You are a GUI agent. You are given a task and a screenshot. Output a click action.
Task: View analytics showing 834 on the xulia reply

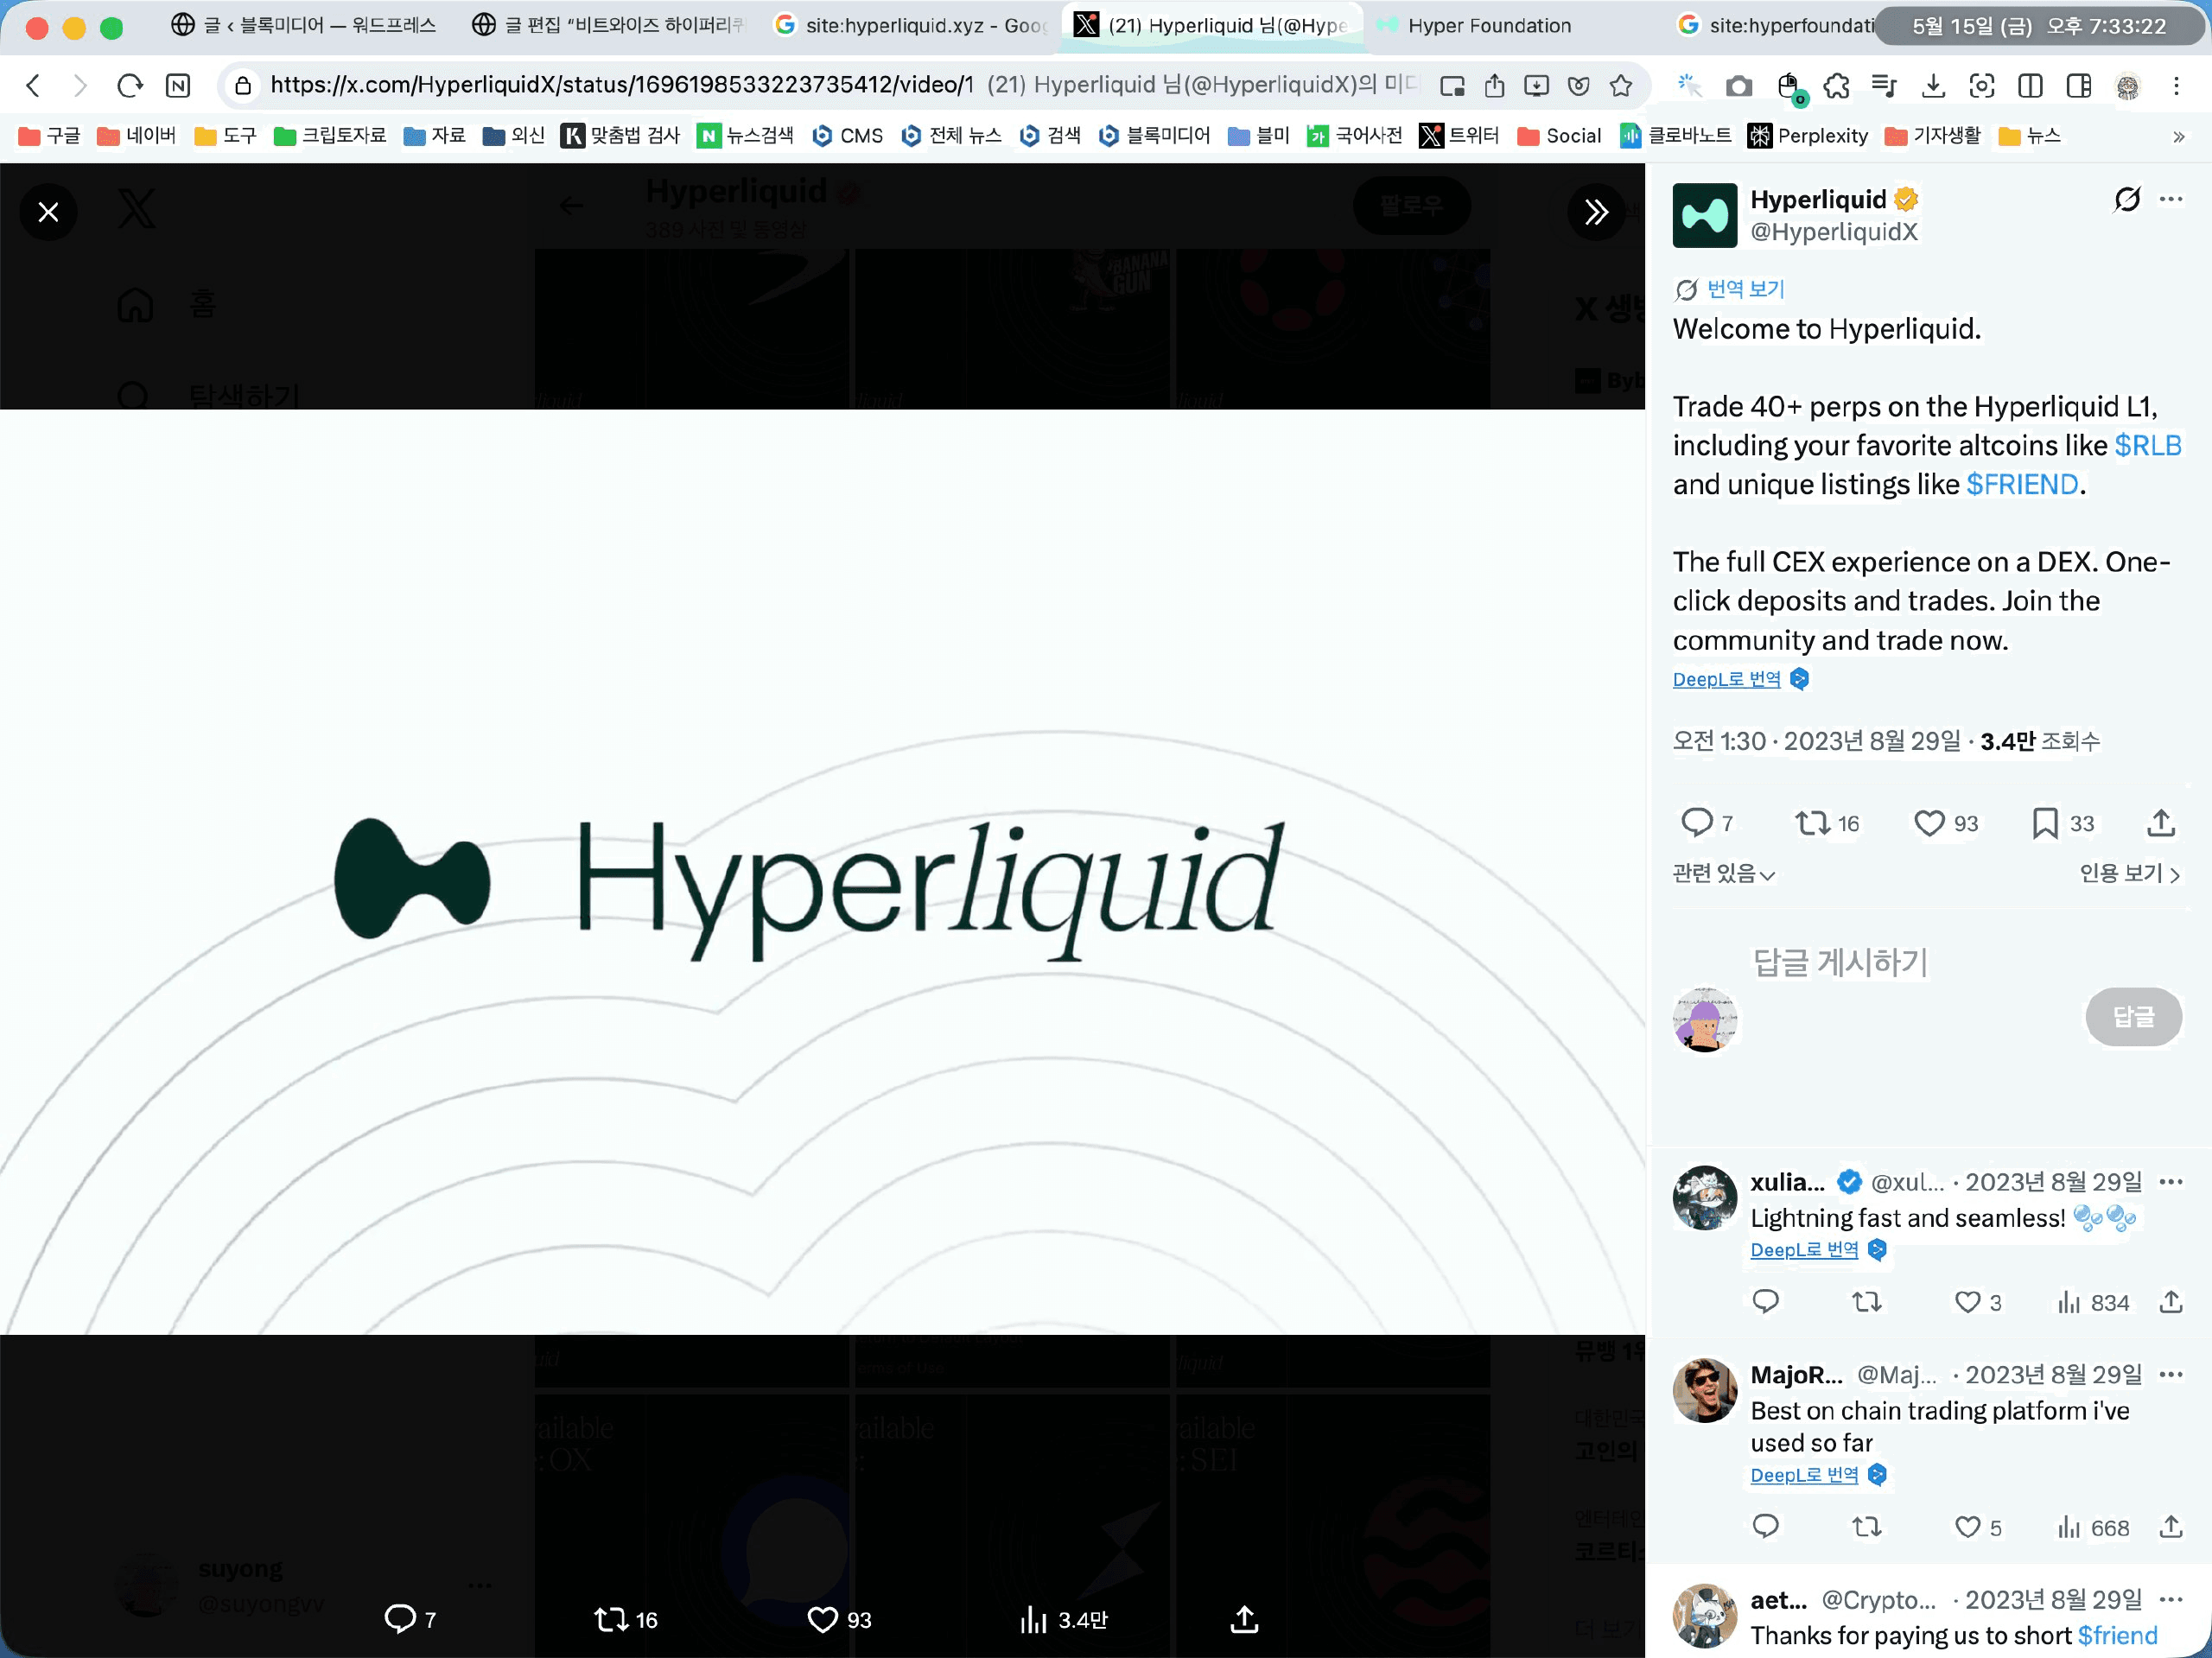tap(2092, 1302)
